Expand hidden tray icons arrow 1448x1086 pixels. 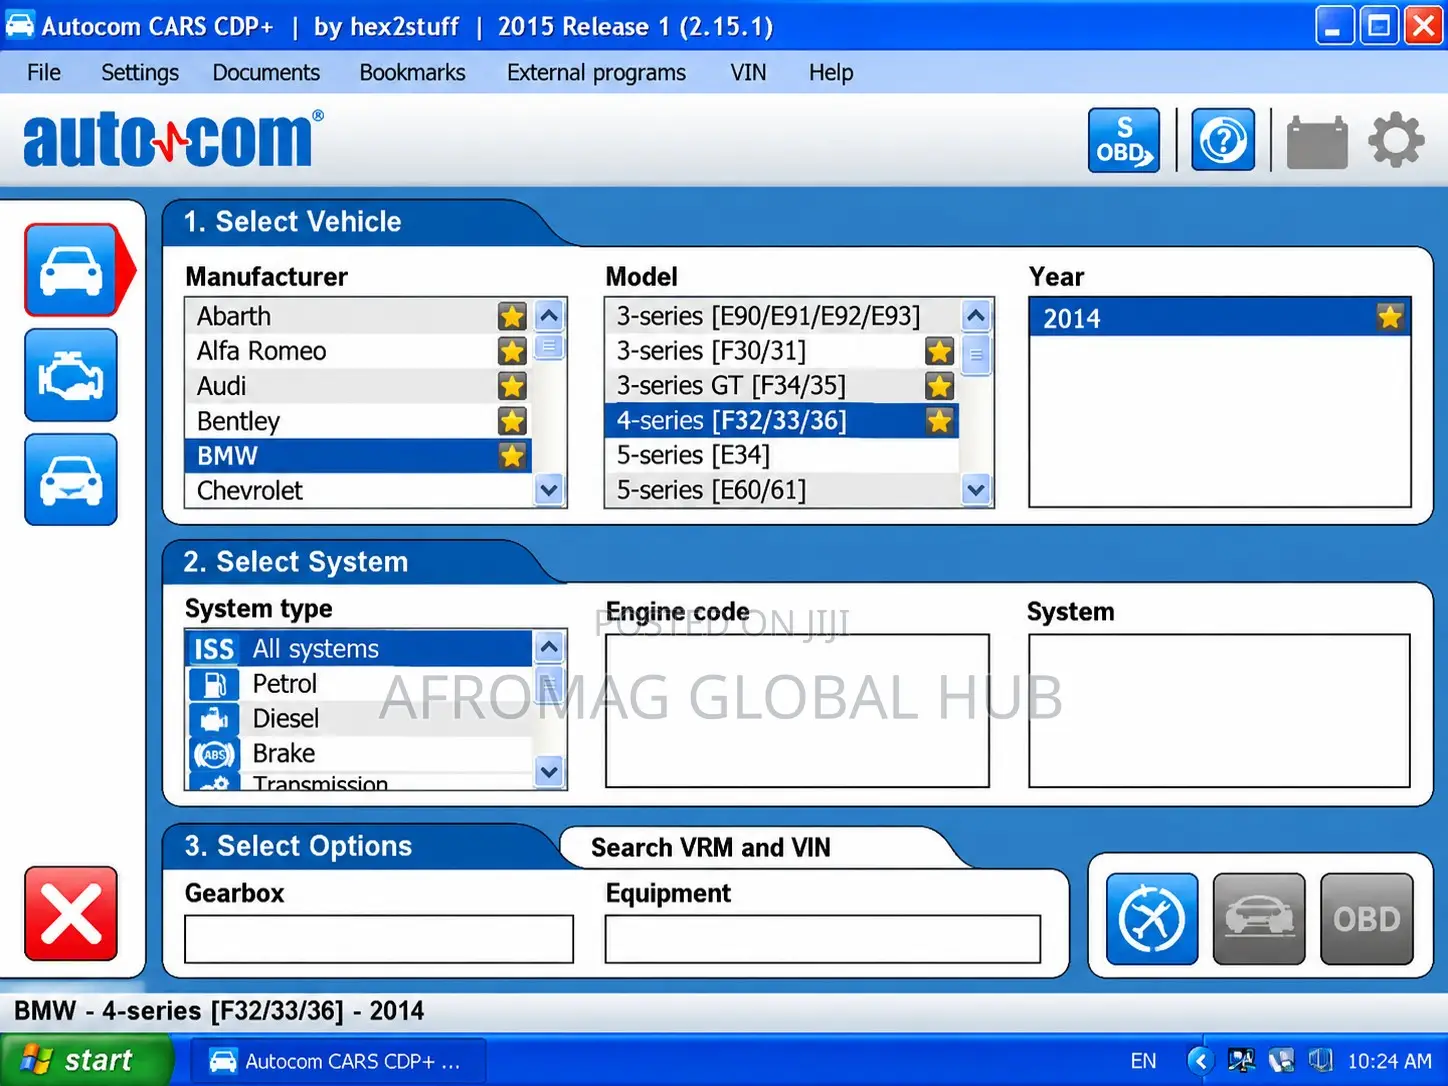1201,1061
